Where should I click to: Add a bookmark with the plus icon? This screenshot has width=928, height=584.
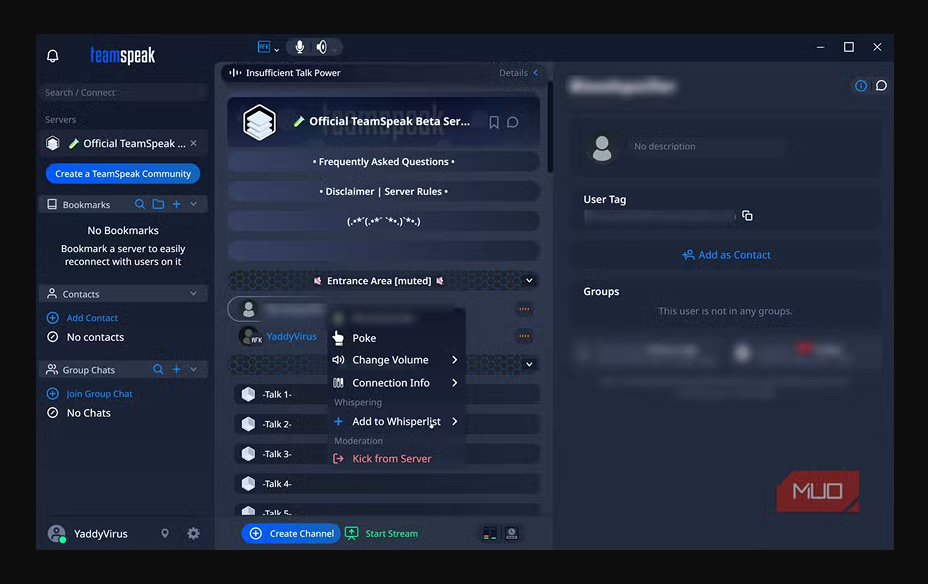176,204
